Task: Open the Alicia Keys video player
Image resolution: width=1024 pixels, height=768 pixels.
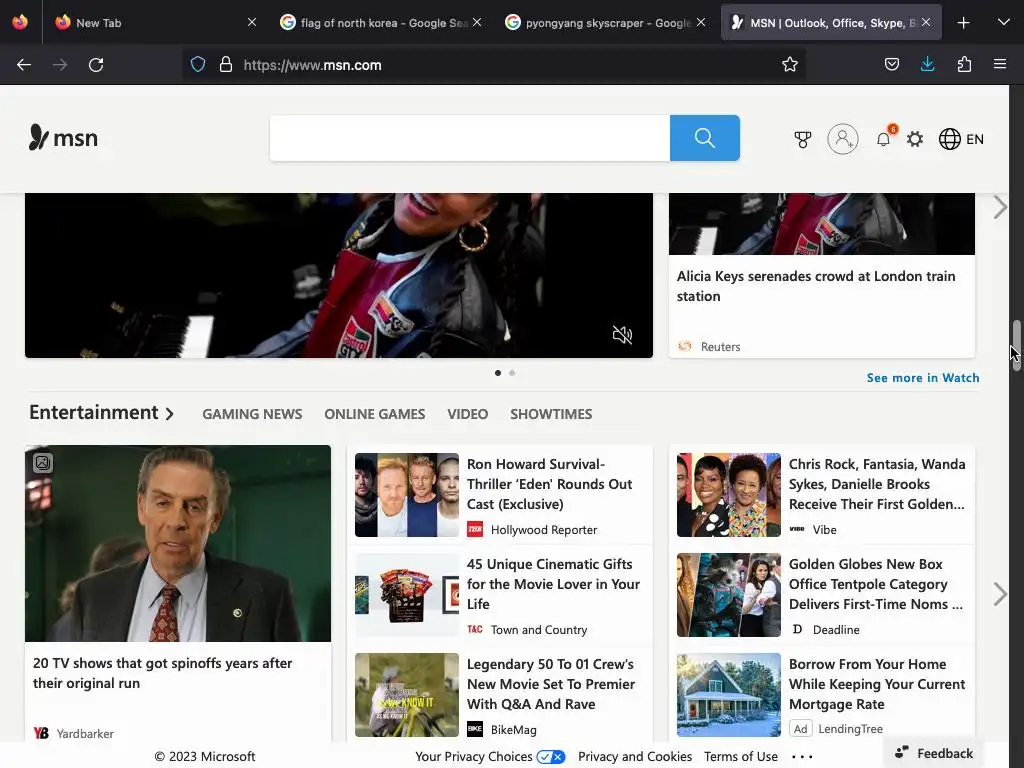Action: tap(339, 275)
